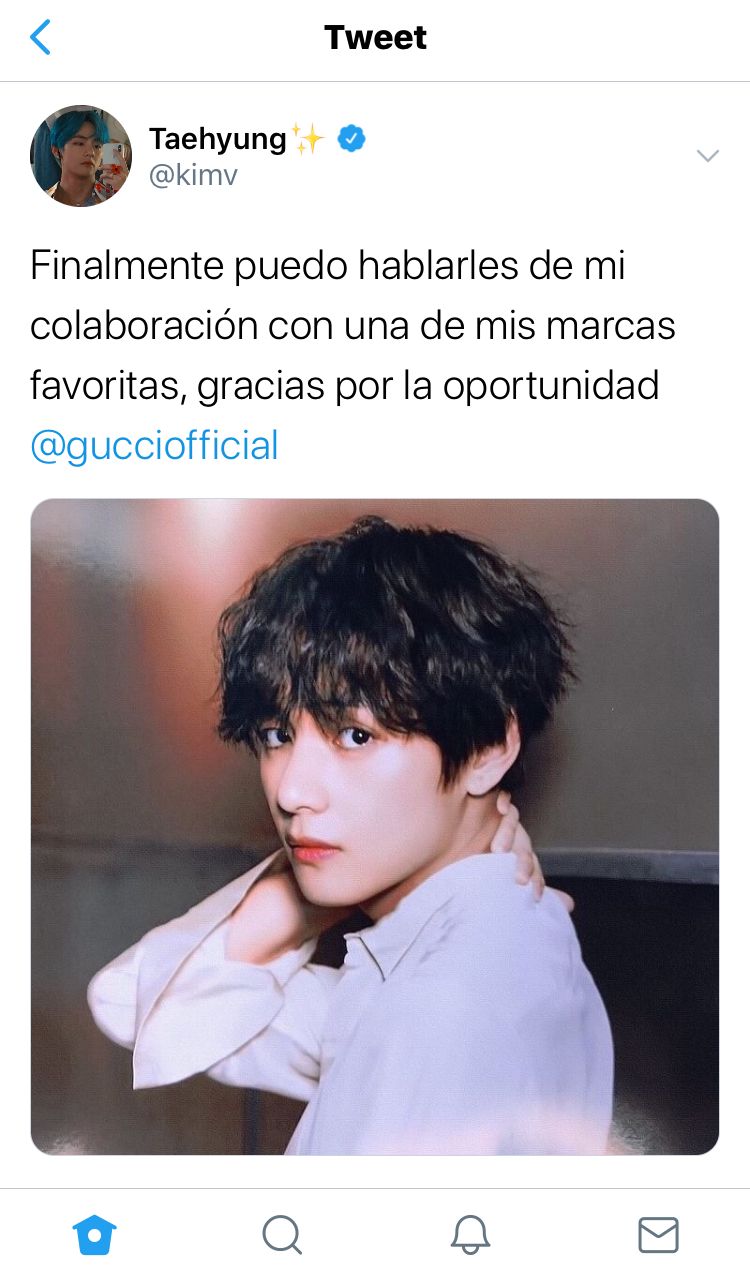This screenshot has height=1287, width=750.
Task: Tap the sparkles emoji beside Taehyung
Action: coord(309,139)
